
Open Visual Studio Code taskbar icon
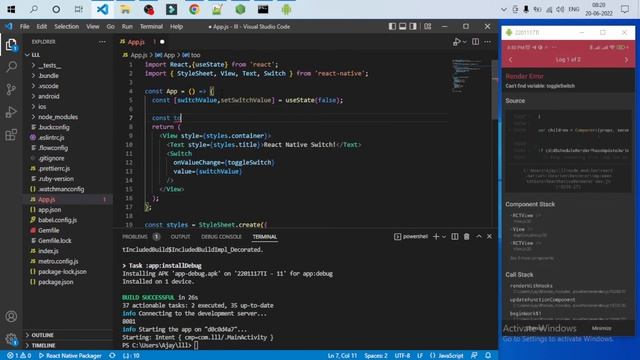[102, 9]
